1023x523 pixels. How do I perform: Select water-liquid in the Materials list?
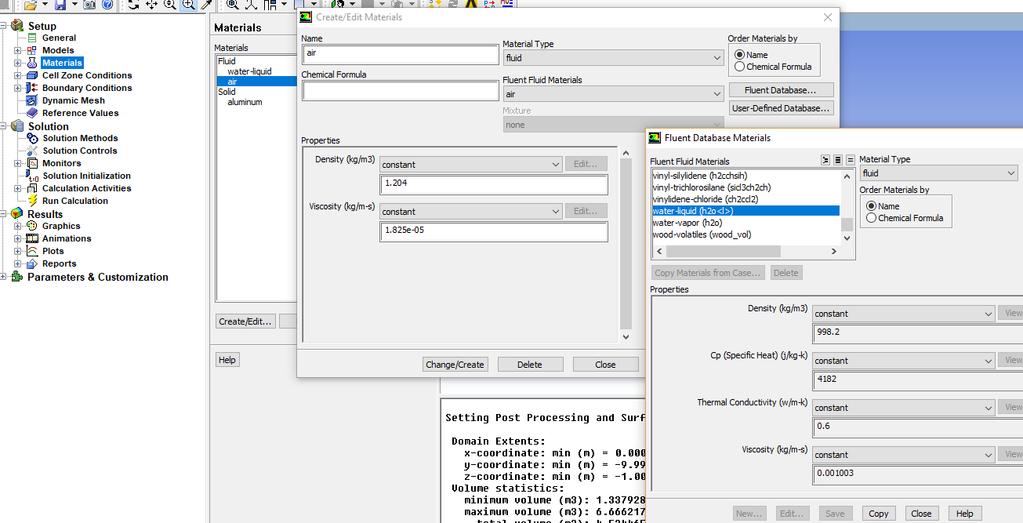point(249,71)
